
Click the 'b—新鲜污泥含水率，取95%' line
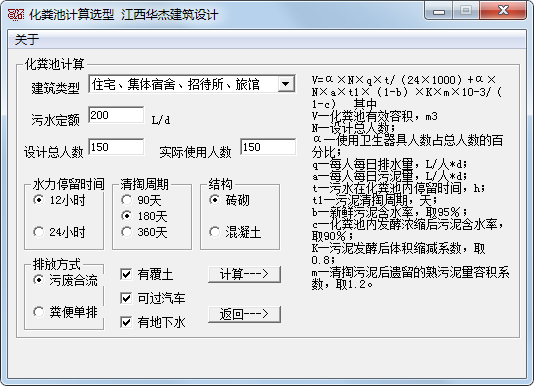click(x=390, y=212)
